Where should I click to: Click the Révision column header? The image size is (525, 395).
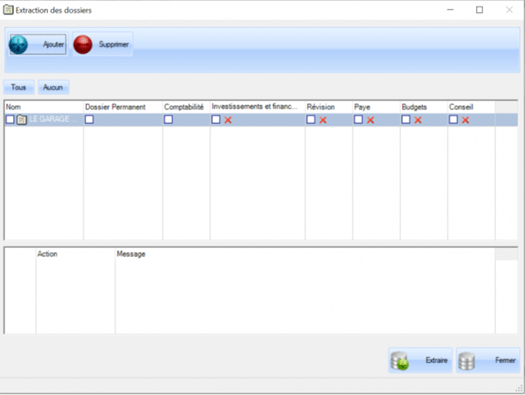(329, 107)
